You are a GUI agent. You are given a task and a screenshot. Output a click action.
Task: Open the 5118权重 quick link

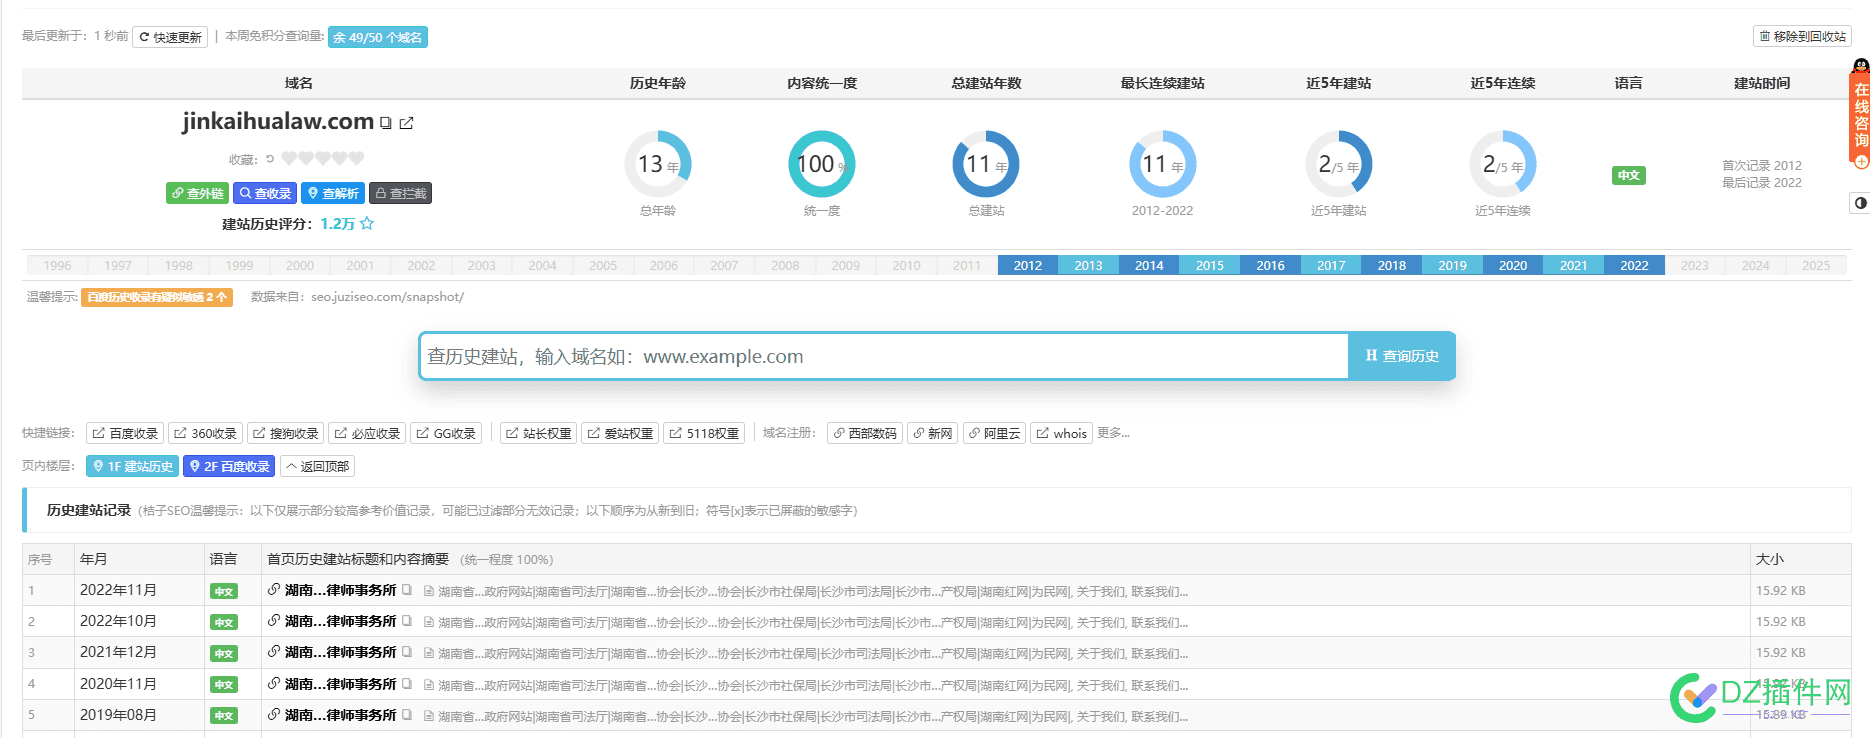[x=704, y=433]
